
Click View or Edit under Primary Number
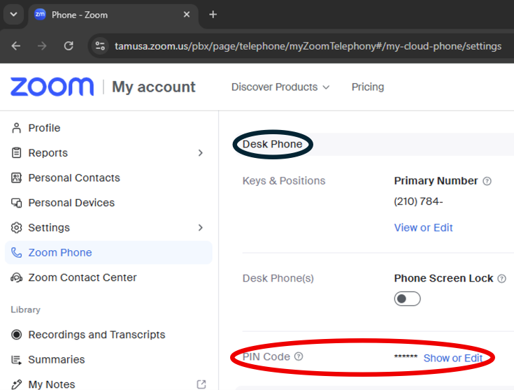tap(423, 228)
